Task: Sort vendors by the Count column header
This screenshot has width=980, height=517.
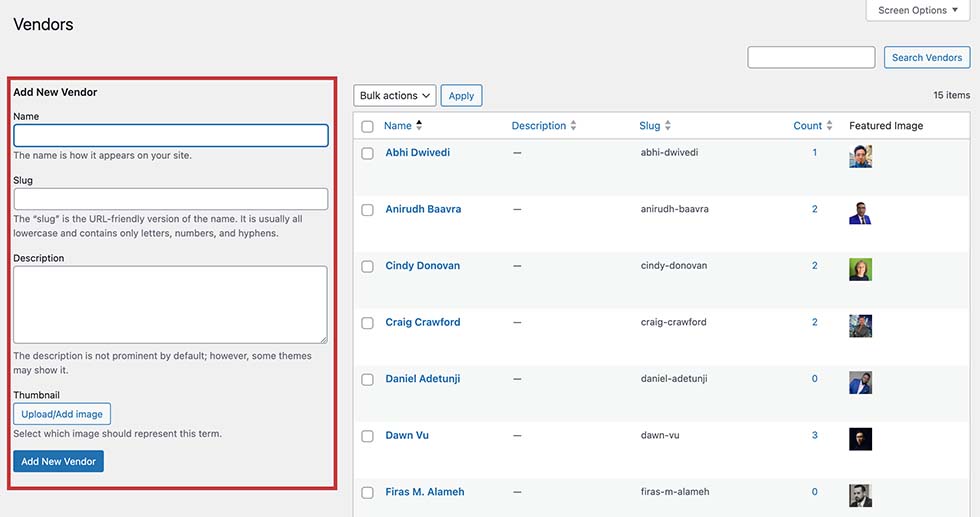Action: (x=808, y=126)
